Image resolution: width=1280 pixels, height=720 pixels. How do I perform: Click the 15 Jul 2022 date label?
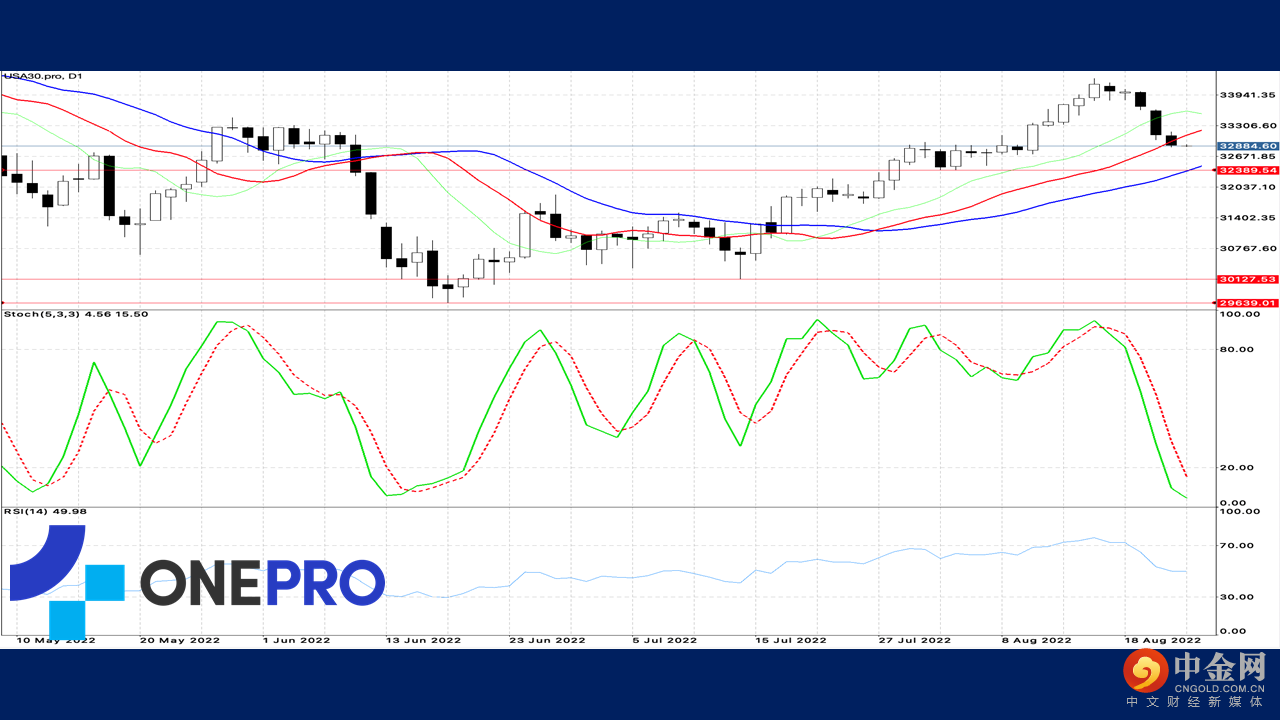point(791,640)
